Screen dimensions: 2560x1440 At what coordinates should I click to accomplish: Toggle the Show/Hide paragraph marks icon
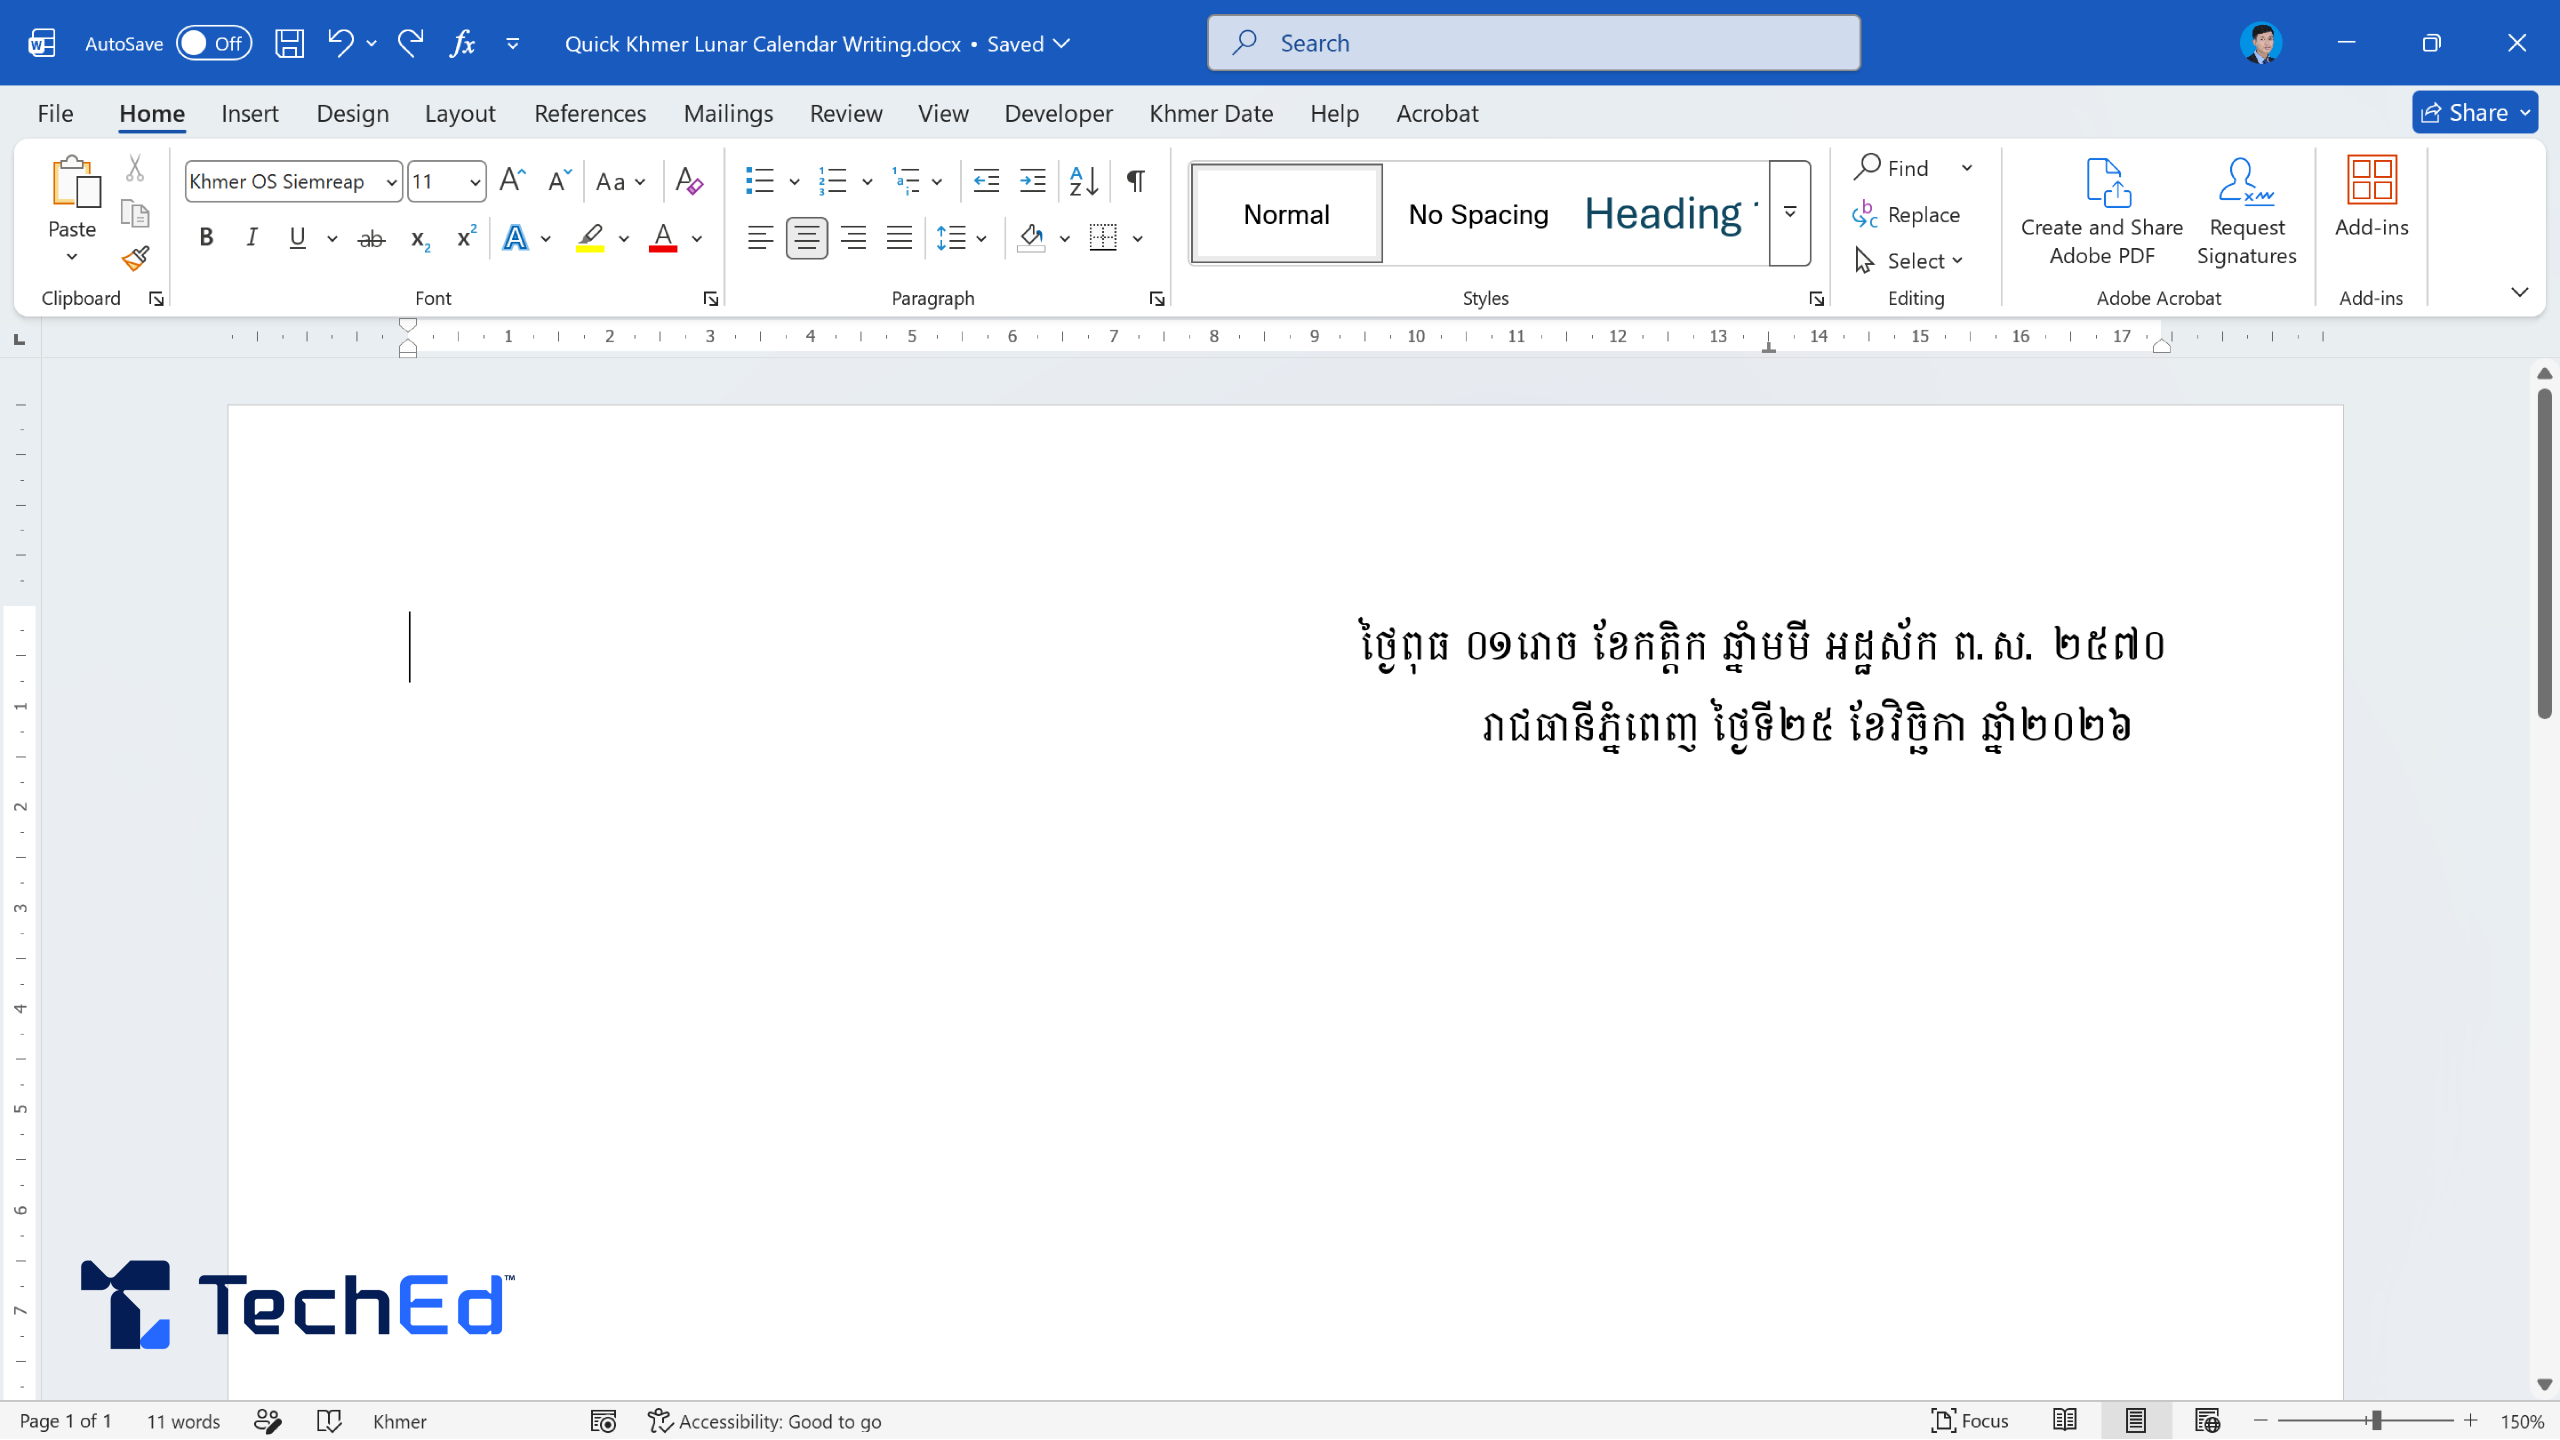[1136, 181]
